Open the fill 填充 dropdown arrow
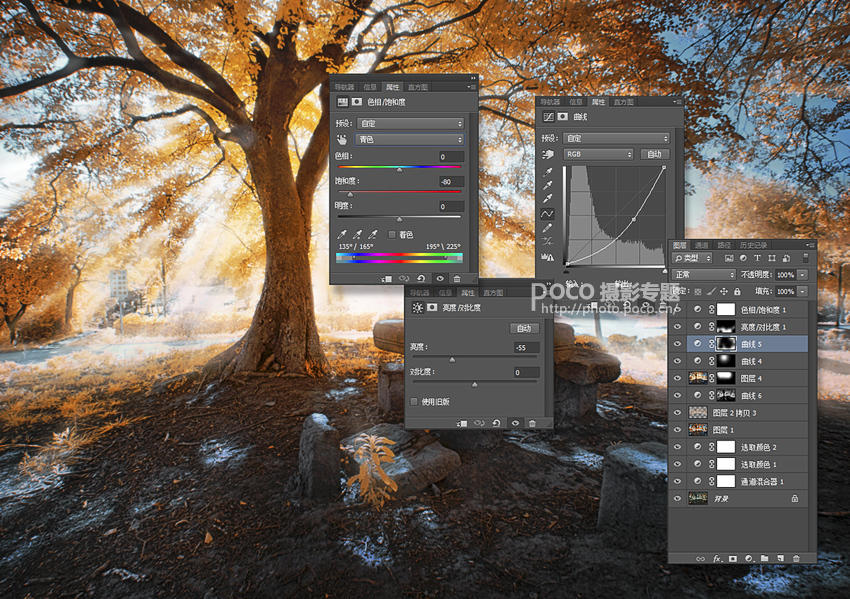850x599 pixels. pyautogui.click(x=802, y=292)
